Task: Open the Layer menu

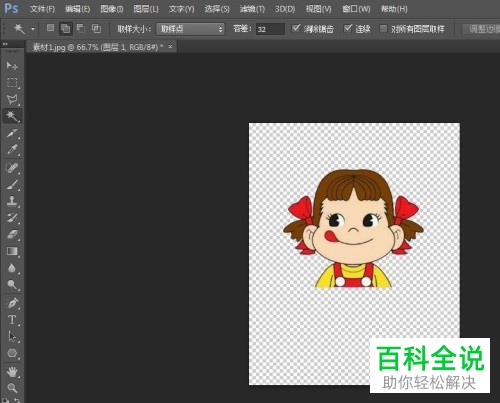Action: tap(146, 9)
